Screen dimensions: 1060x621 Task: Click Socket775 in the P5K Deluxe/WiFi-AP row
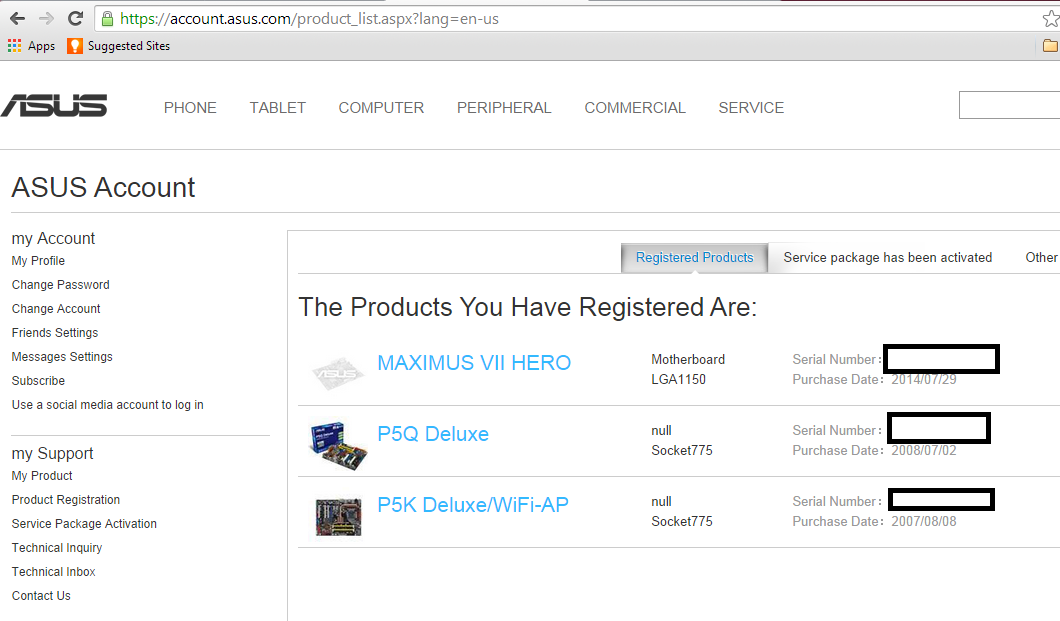[681, 522]
